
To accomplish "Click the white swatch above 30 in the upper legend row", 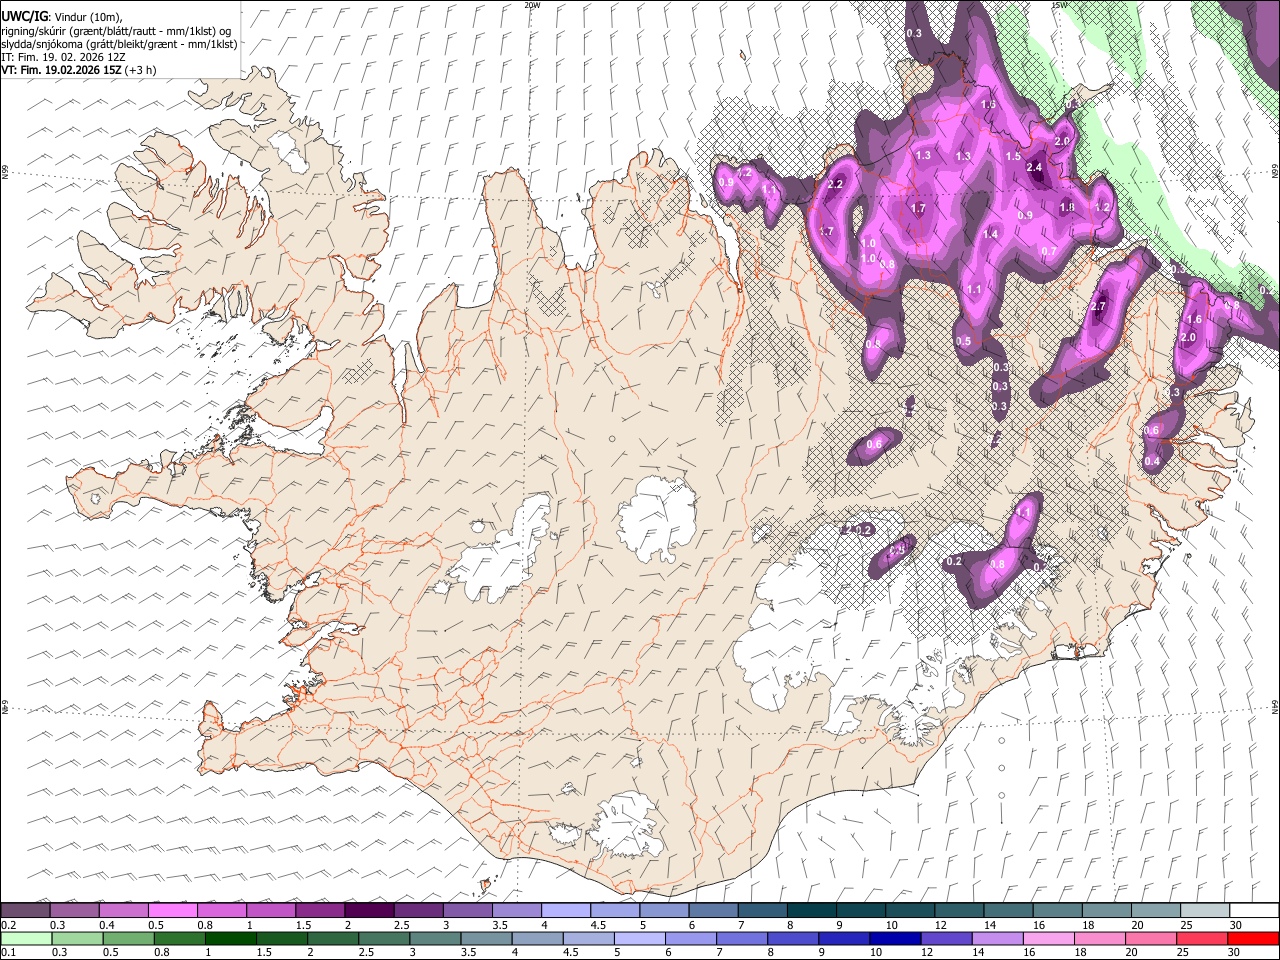I will (x=1252, y=910).
